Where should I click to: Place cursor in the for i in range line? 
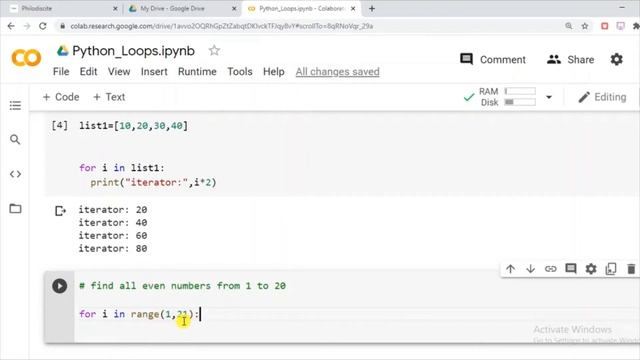point(139,314)
